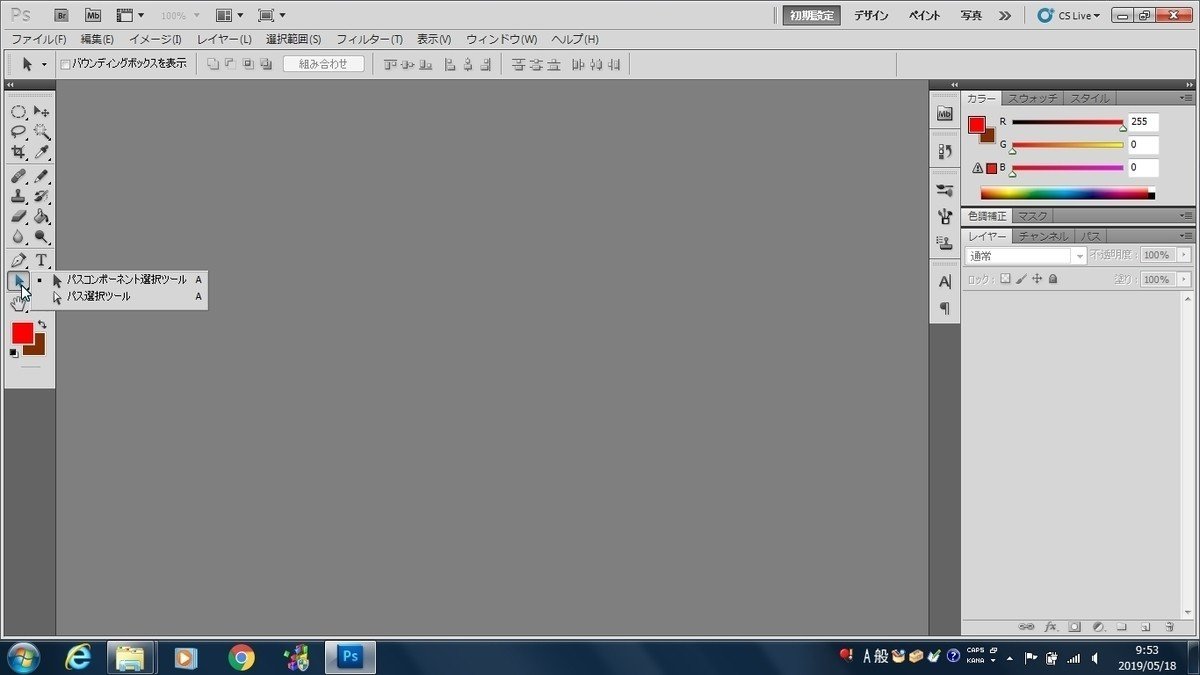Switch to the チャンネル tab
This screenshot has width=1200, height=675.
tap(1044, 236)
